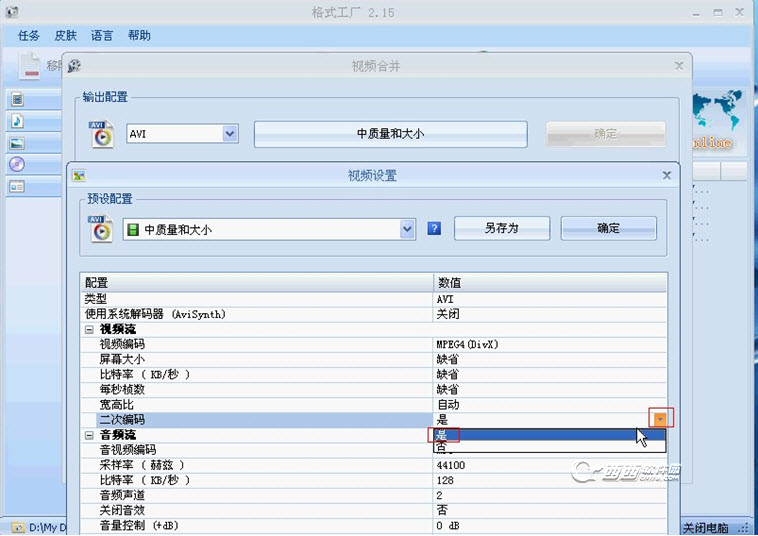This screenshot has width=758, height=536.
Task: Select the audio music-note icon in the sidebar
Action: click(x=17, y=121)
